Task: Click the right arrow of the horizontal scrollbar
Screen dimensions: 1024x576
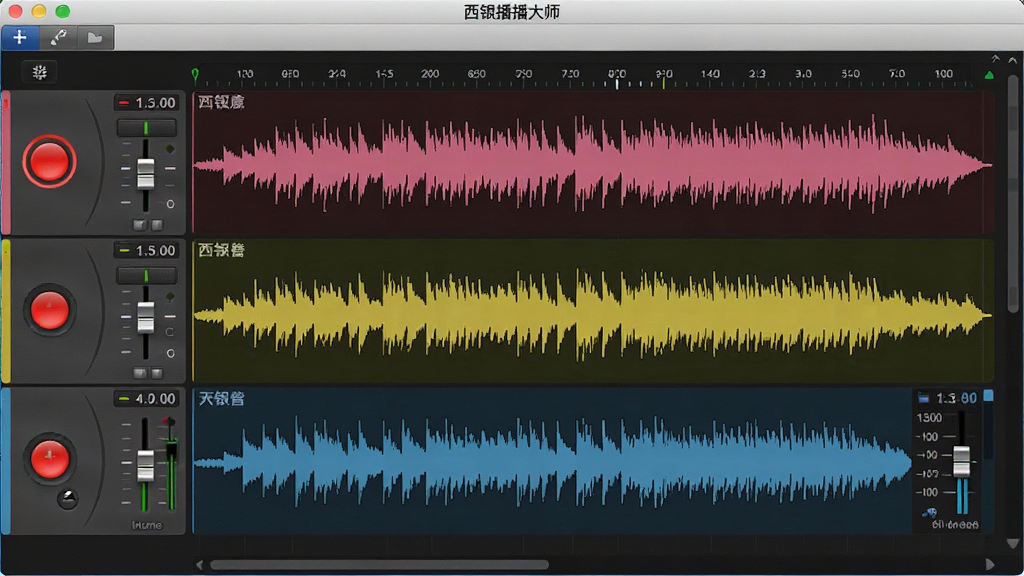Action: point(990,564)
